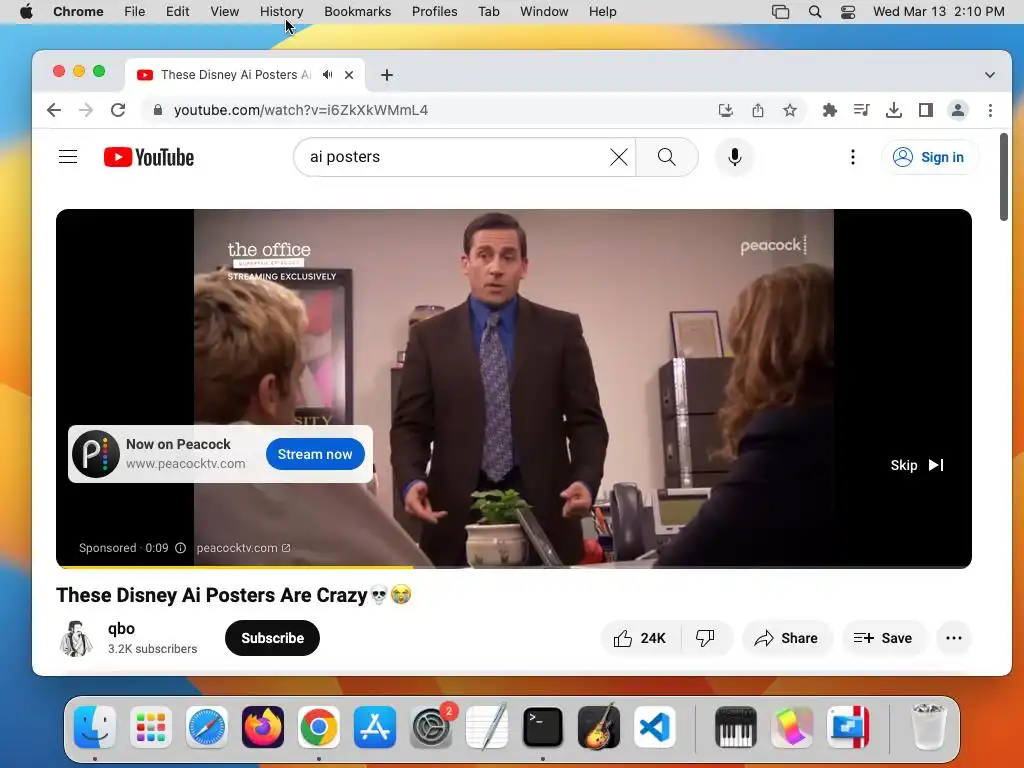Viewport: 1024px width, 768px height.
Task: Launch Firefox from the Dock
Action: coord(263,727)
